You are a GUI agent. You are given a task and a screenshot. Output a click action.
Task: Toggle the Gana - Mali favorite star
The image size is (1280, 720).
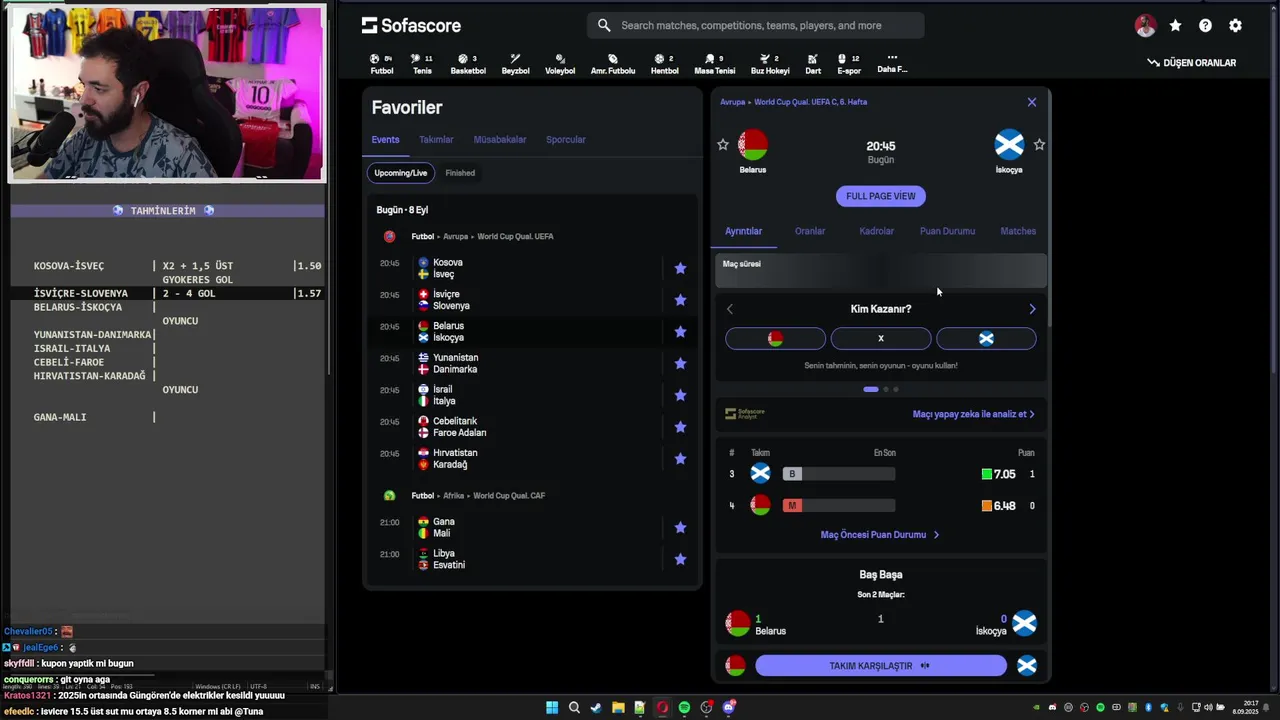coord(680,528)
